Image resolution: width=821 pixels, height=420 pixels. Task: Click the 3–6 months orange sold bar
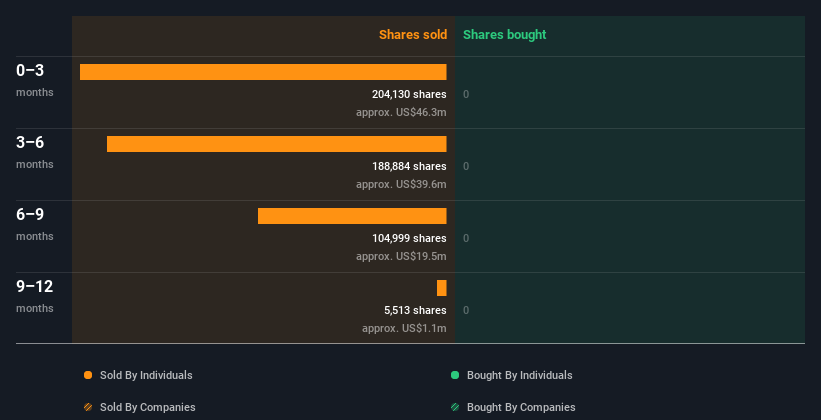276,144
